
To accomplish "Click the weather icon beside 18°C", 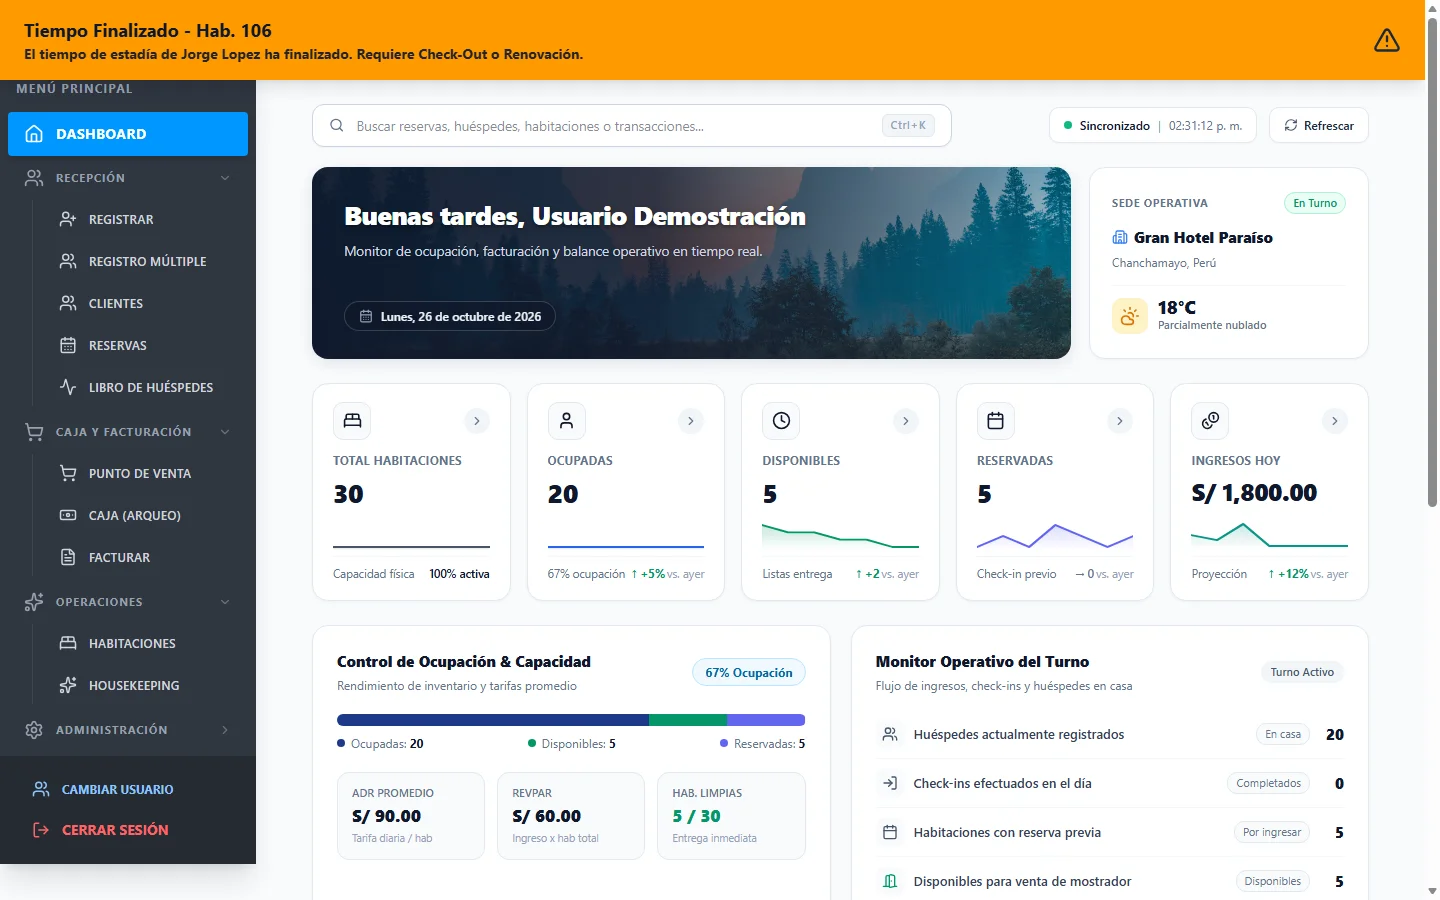I will [x=1130, y=316].
